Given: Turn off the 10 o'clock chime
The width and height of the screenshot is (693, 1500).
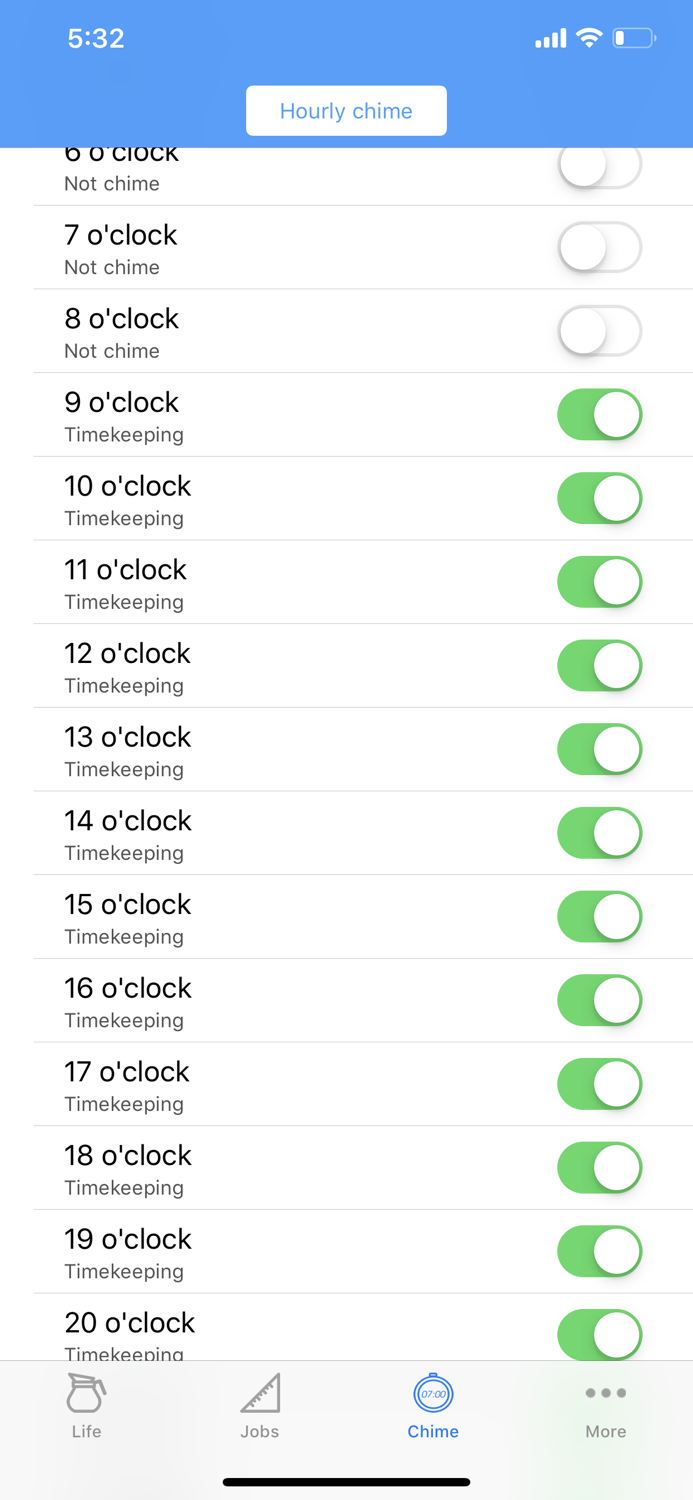Looking at the screenshot, I should [598, 498].
